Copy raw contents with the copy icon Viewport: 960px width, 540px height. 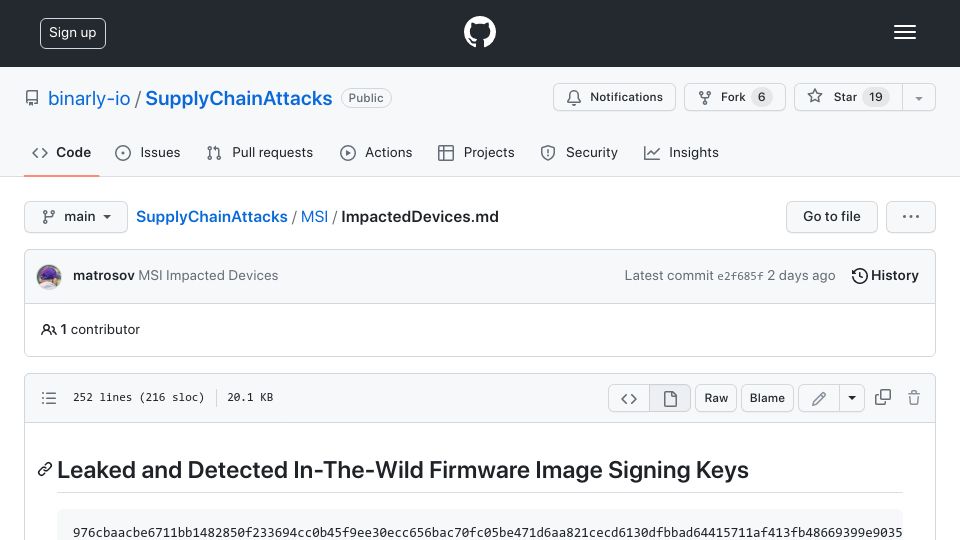pyautogui.click(x=883, y=397)
